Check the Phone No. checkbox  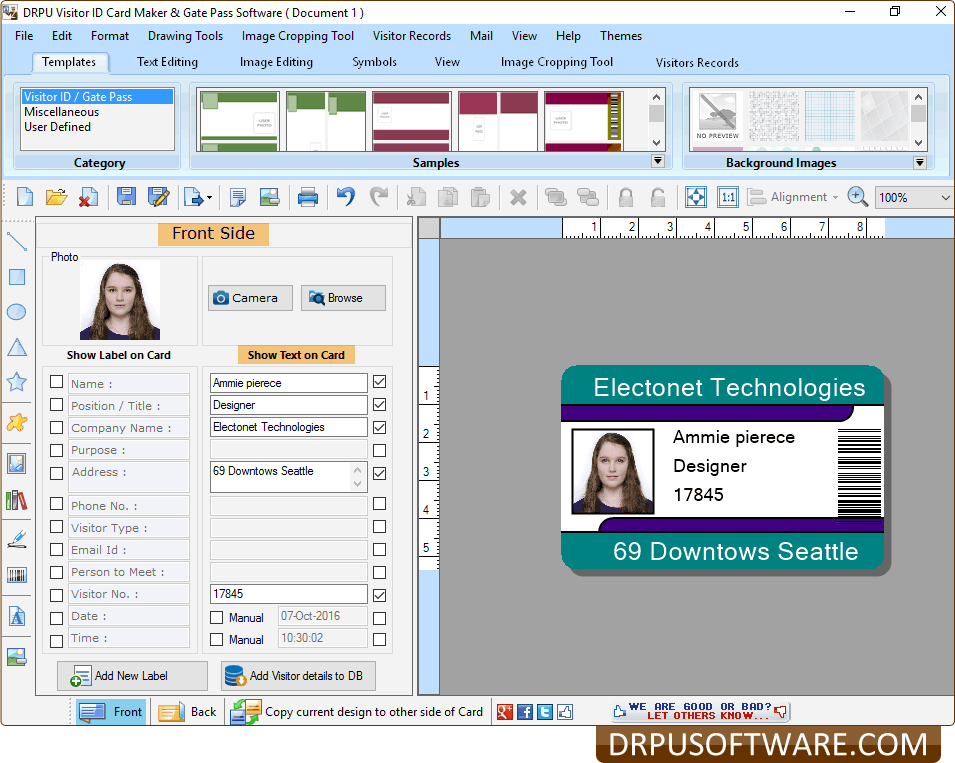click(56, 505)
